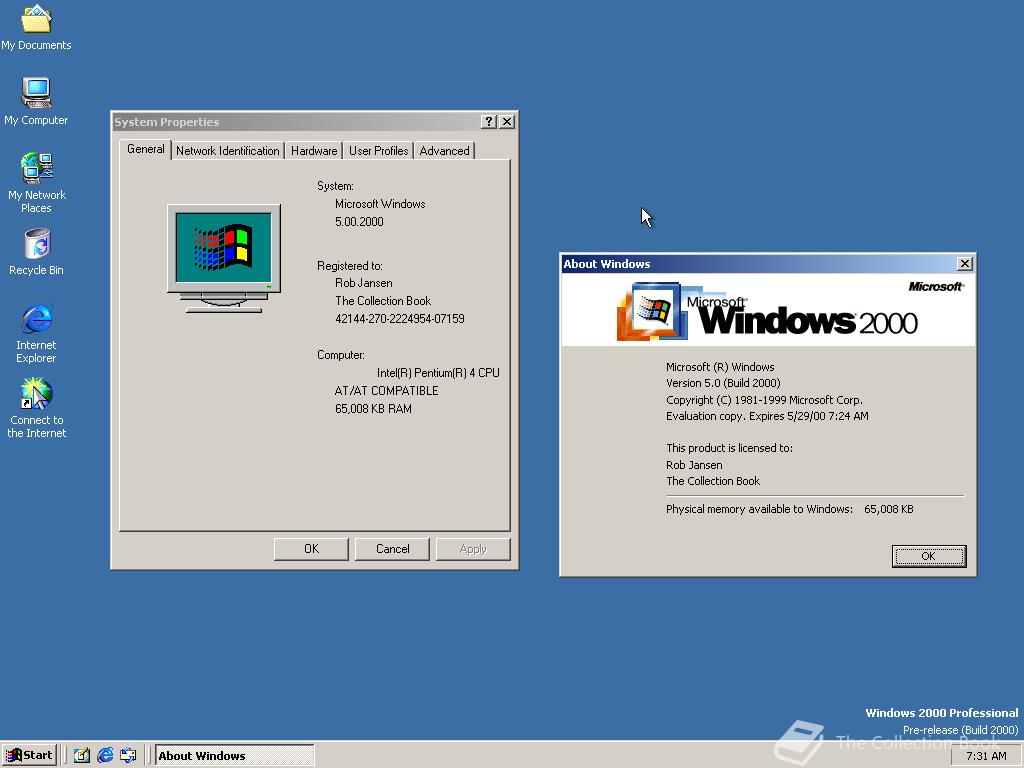Click "Windows 2000 Professional" desktop text

tap(942, 713)
